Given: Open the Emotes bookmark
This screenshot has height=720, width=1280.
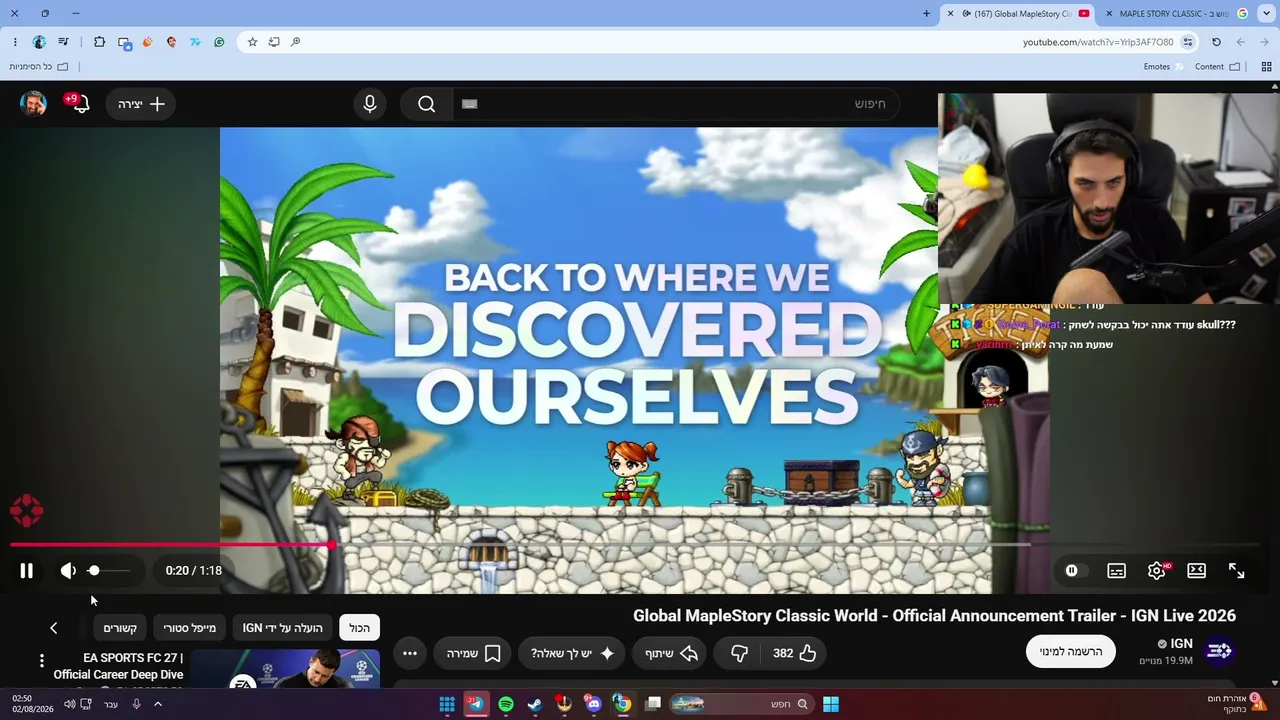Looking at the screenshot, I should click(1164, 67).
